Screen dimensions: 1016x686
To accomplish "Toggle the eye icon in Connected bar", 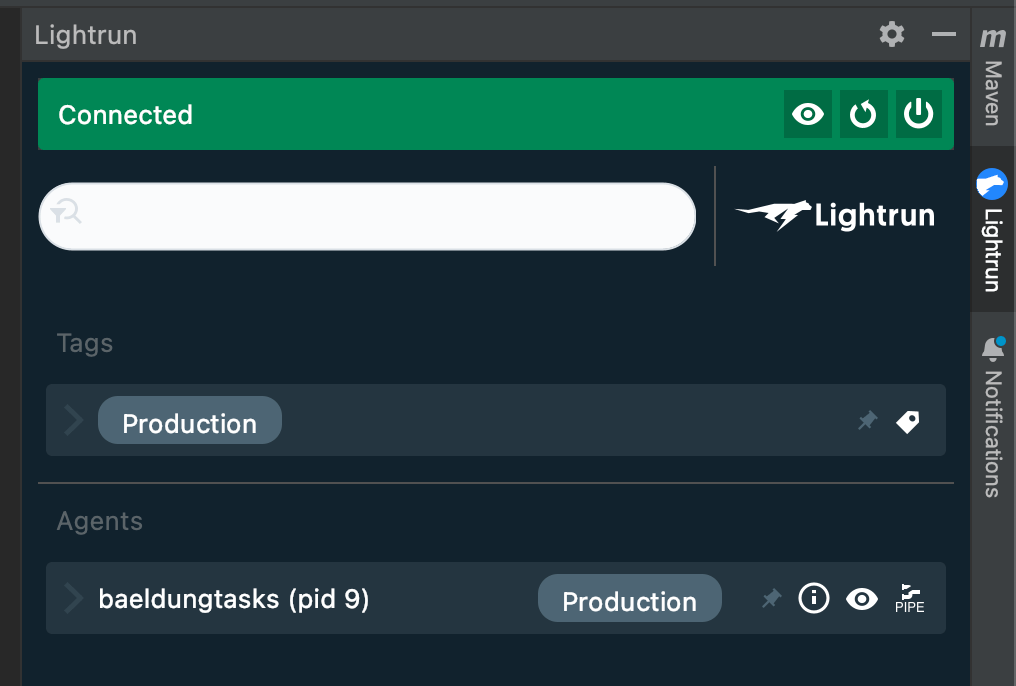I will (x=807, y=114).
